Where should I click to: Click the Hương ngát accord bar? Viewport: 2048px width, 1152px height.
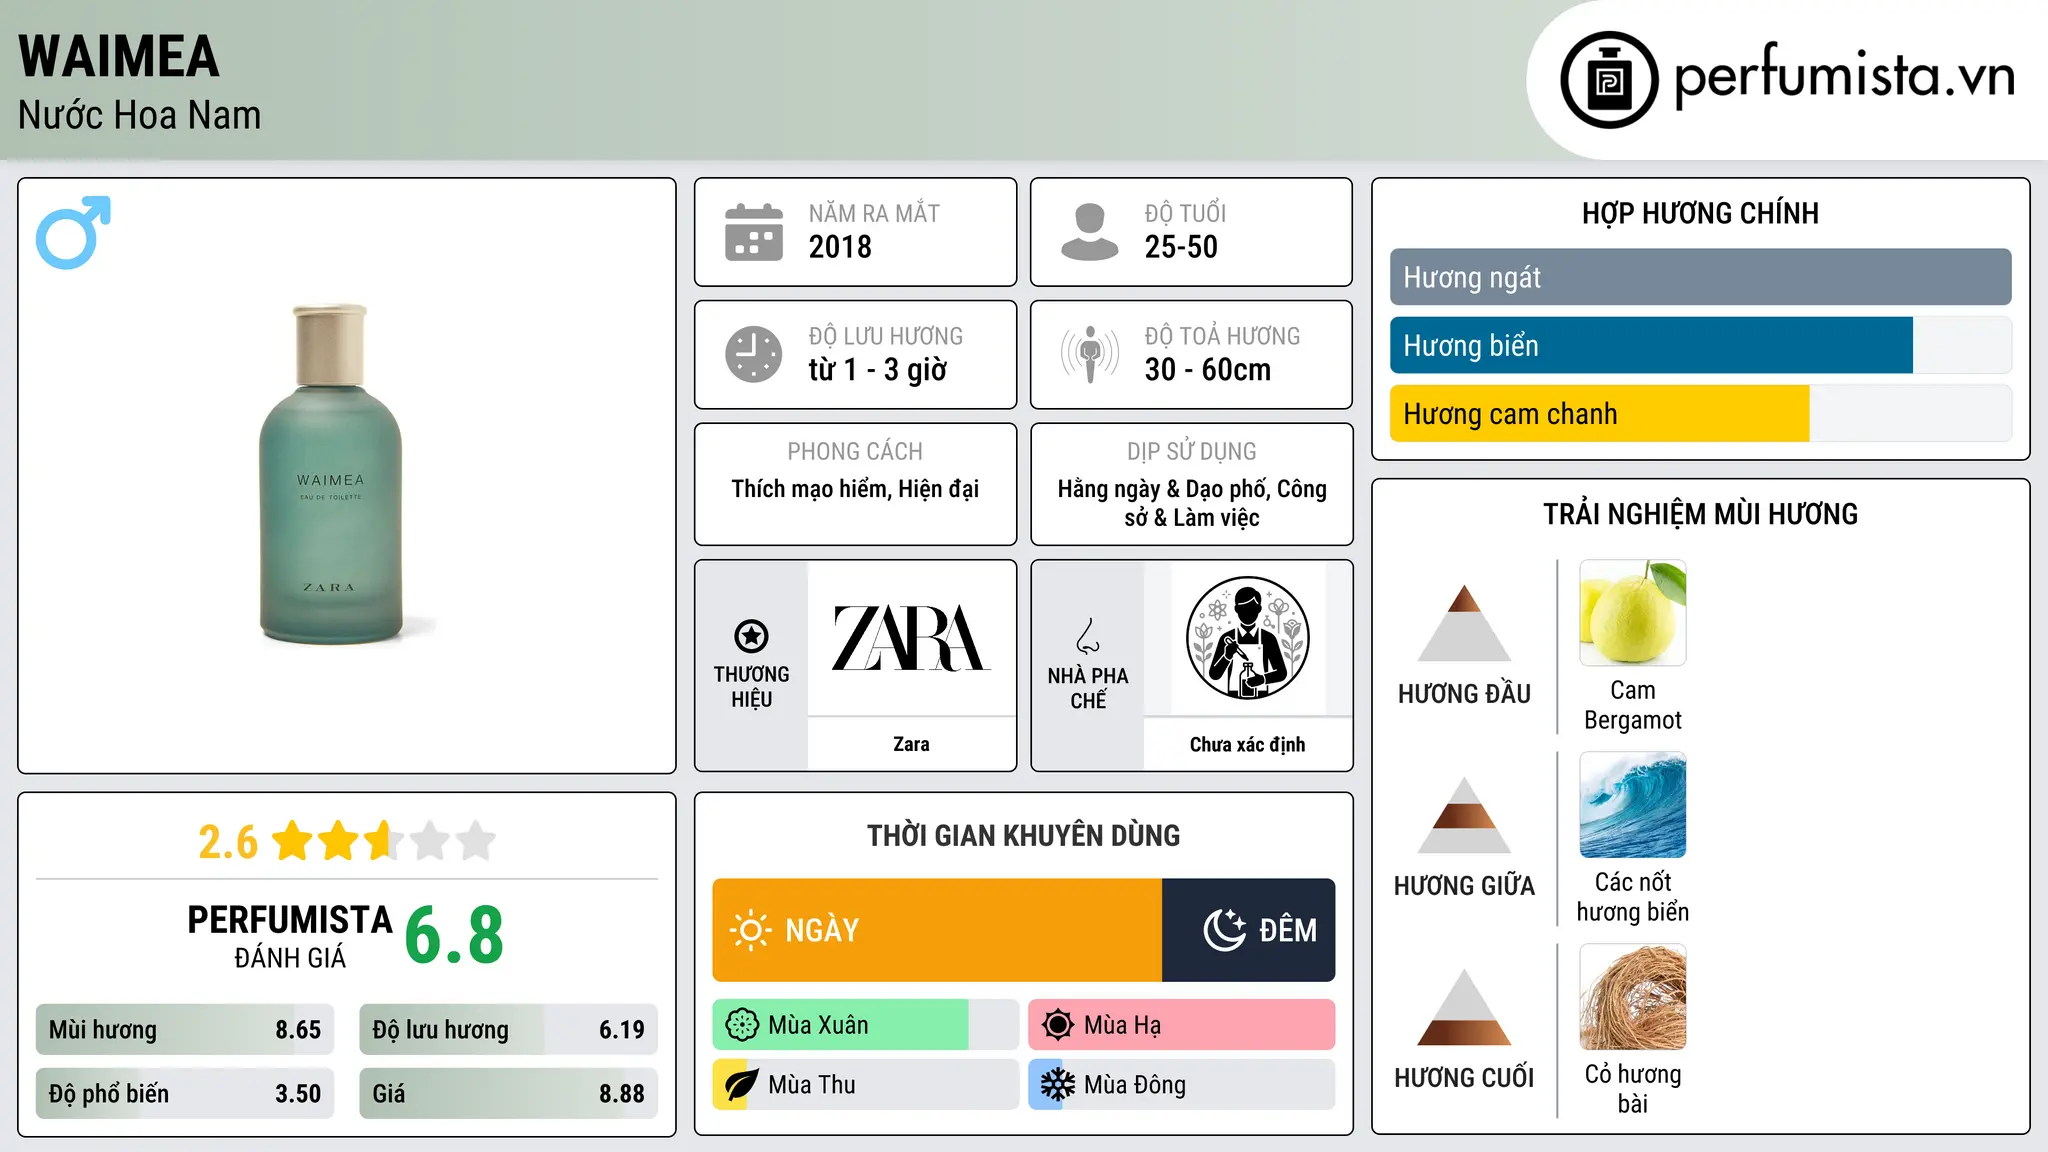pyautogui.click(x=1701, y=277)
